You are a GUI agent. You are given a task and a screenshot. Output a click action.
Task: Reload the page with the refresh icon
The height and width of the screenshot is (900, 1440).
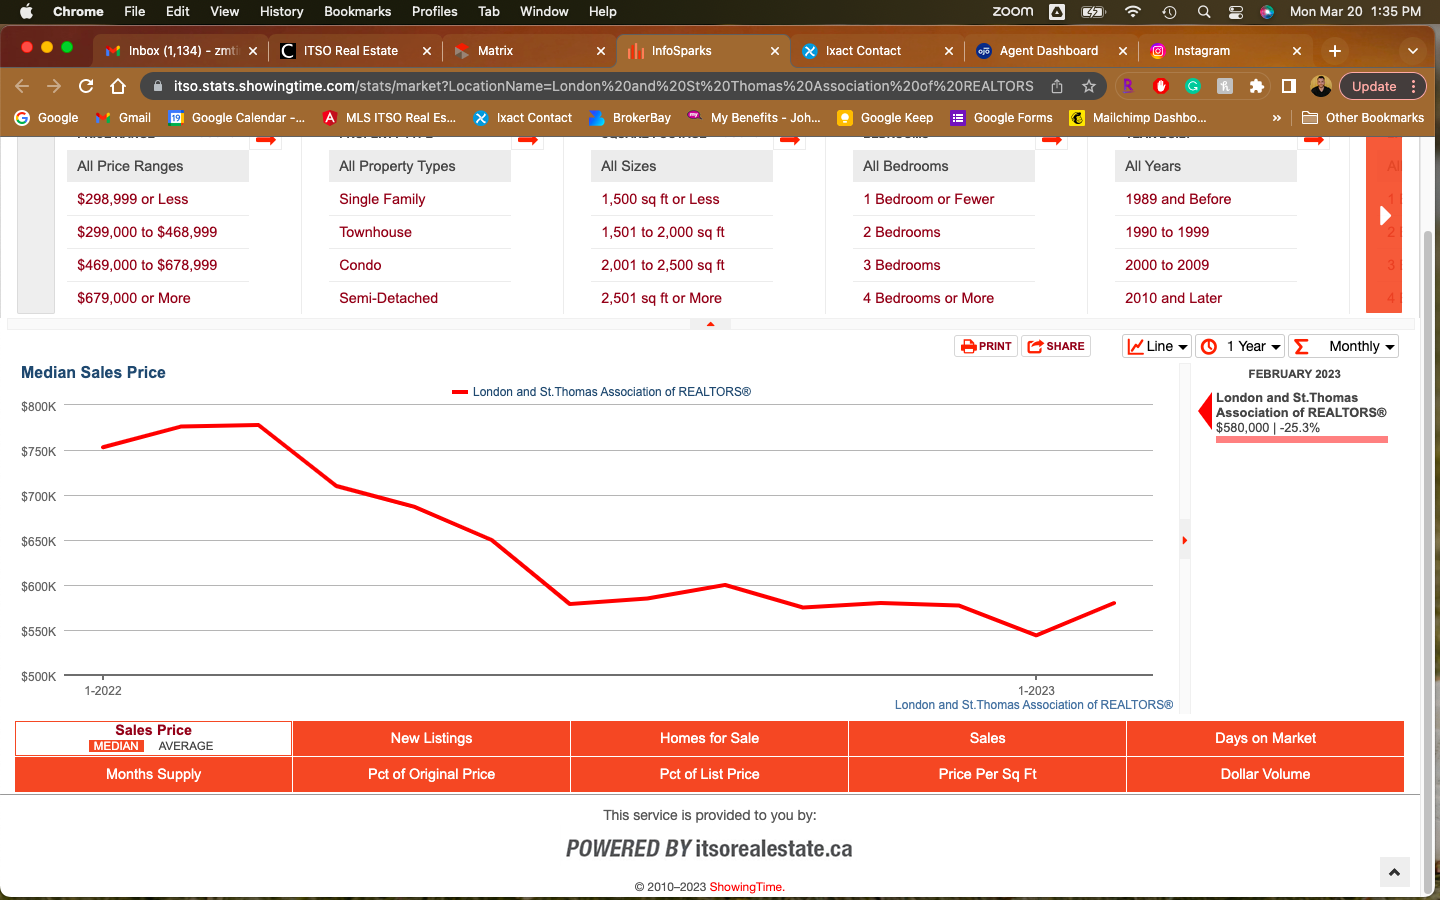point(86,86)
